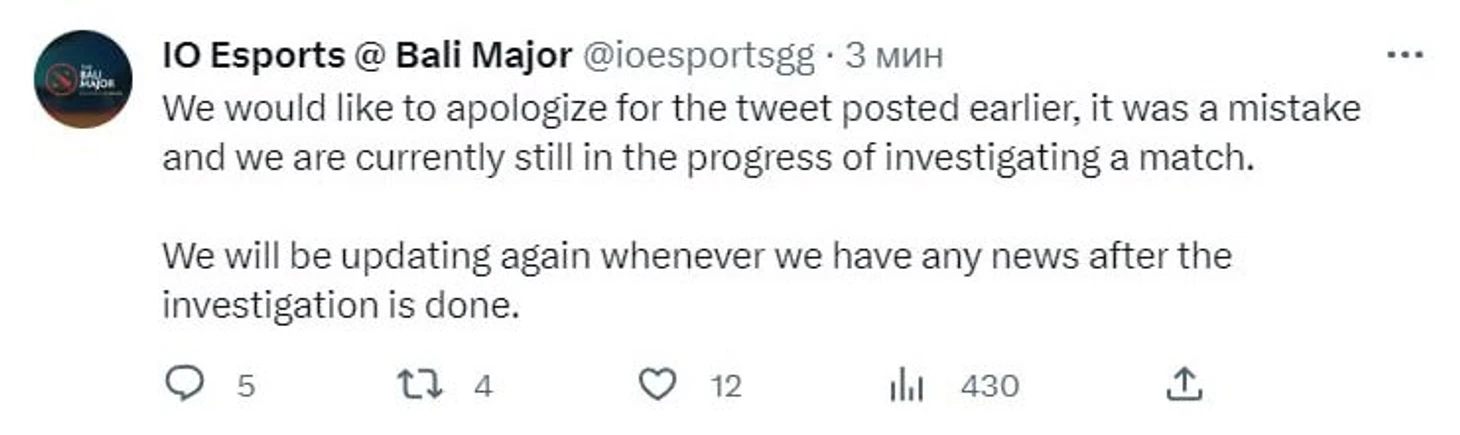Like the tweet with the heart icon
1460x435 pixels.
[657, 384]
